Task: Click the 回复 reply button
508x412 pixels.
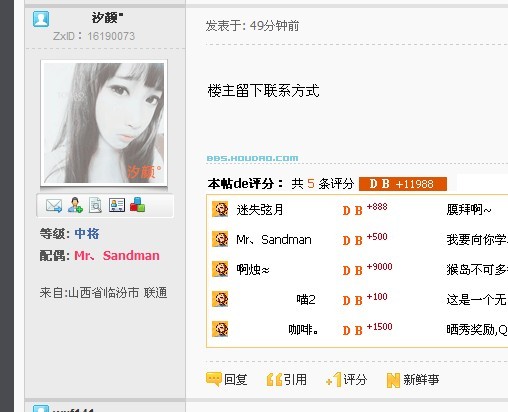Action: [227, 379]
